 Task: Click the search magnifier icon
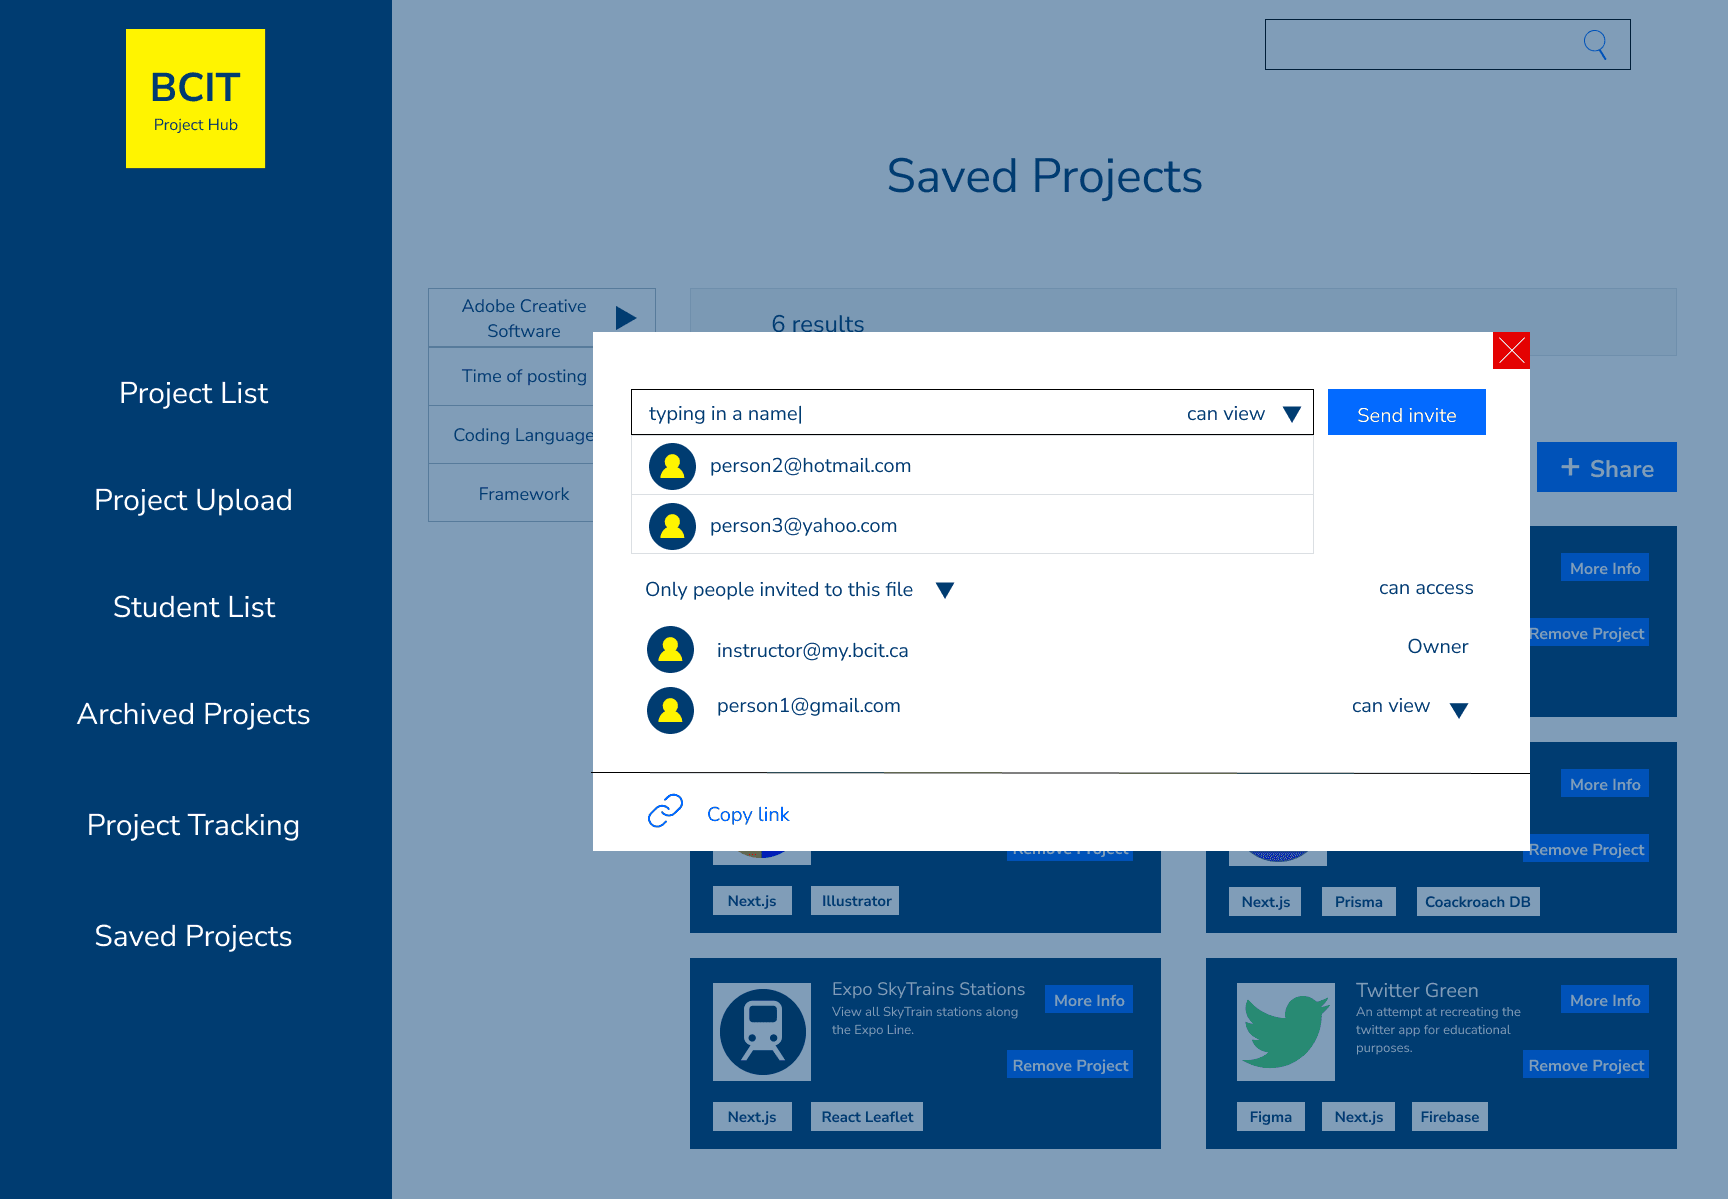pos(1595,44)
